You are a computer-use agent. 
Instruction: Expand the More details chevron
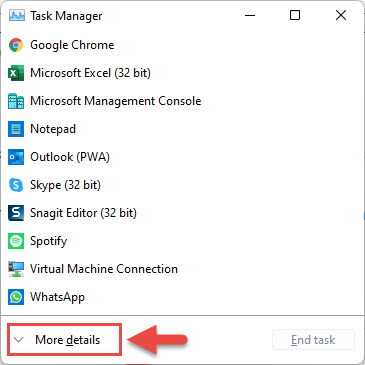(19, 340)
